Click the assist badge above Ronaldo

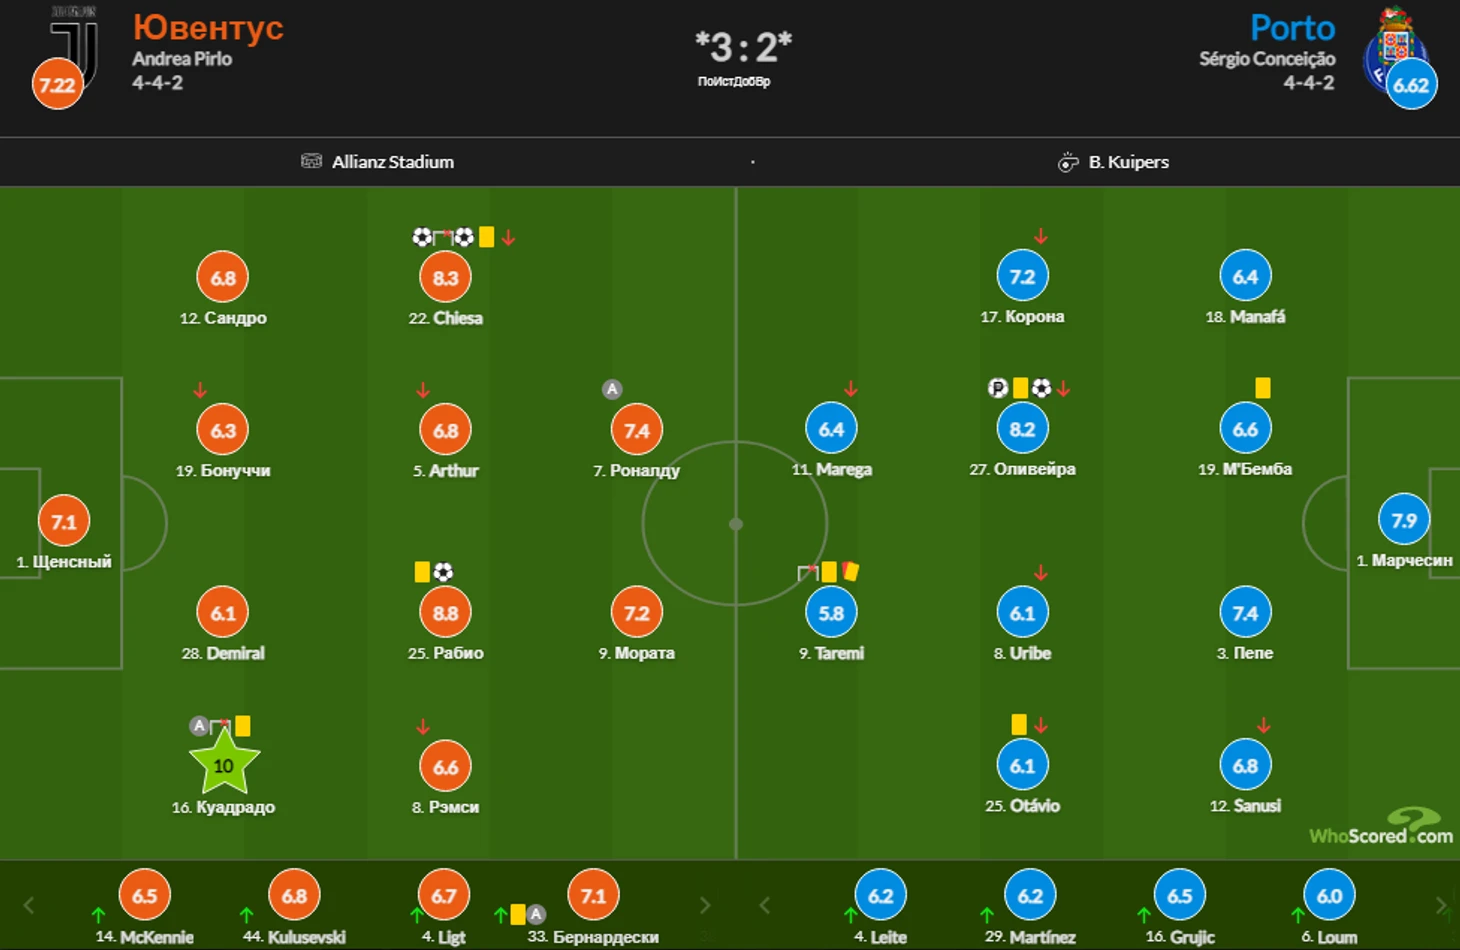[612, 389]
